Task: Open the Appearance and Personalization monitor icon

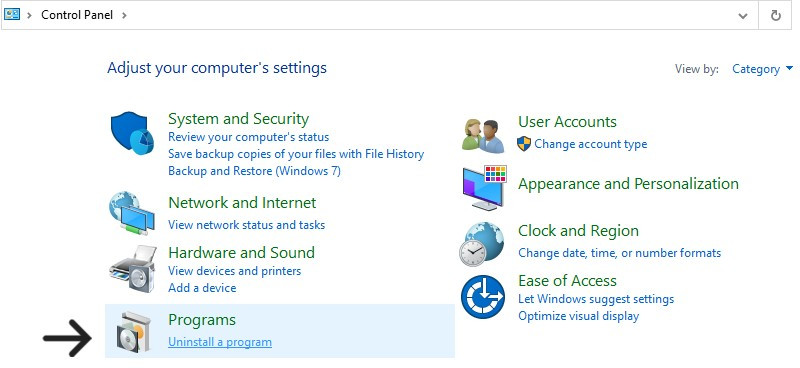Action: (485, 188)
